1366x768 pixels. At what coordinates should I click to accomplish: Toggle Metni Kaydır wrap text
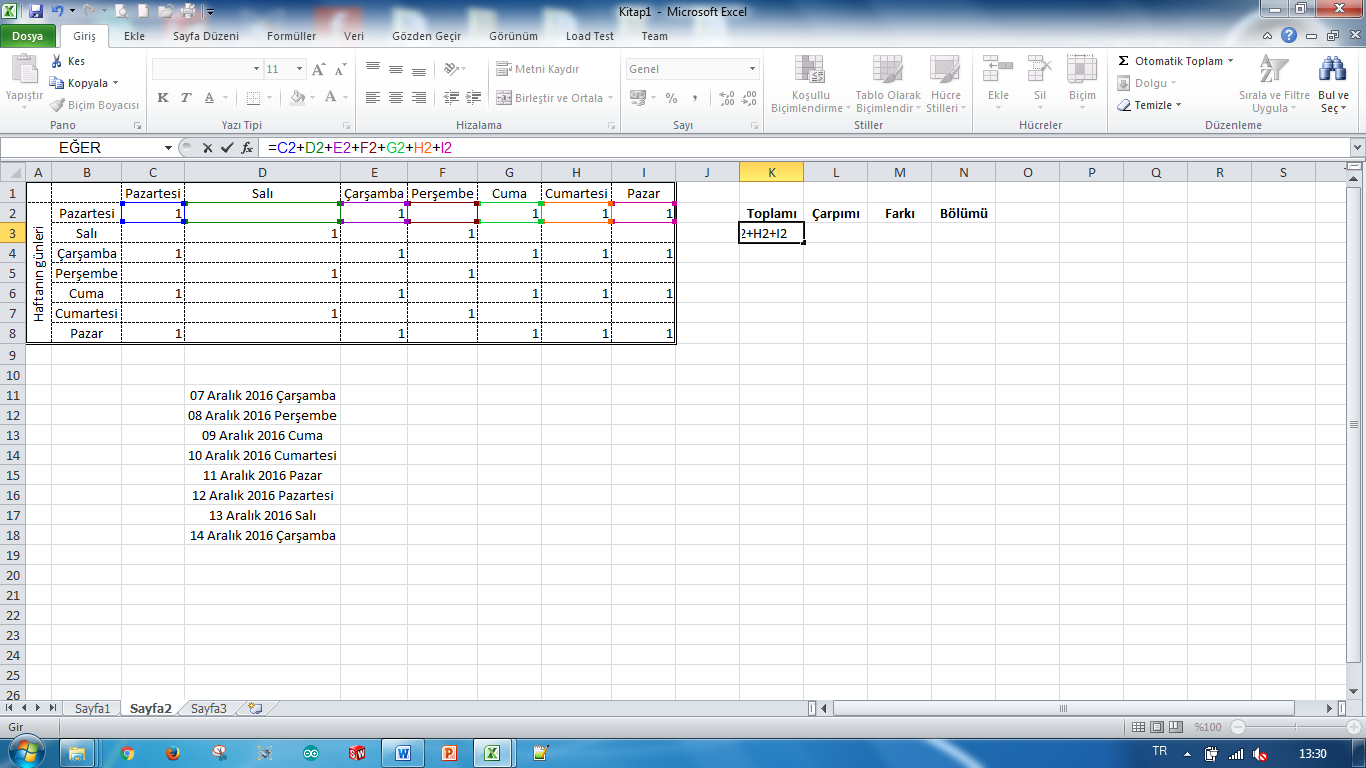538,69
